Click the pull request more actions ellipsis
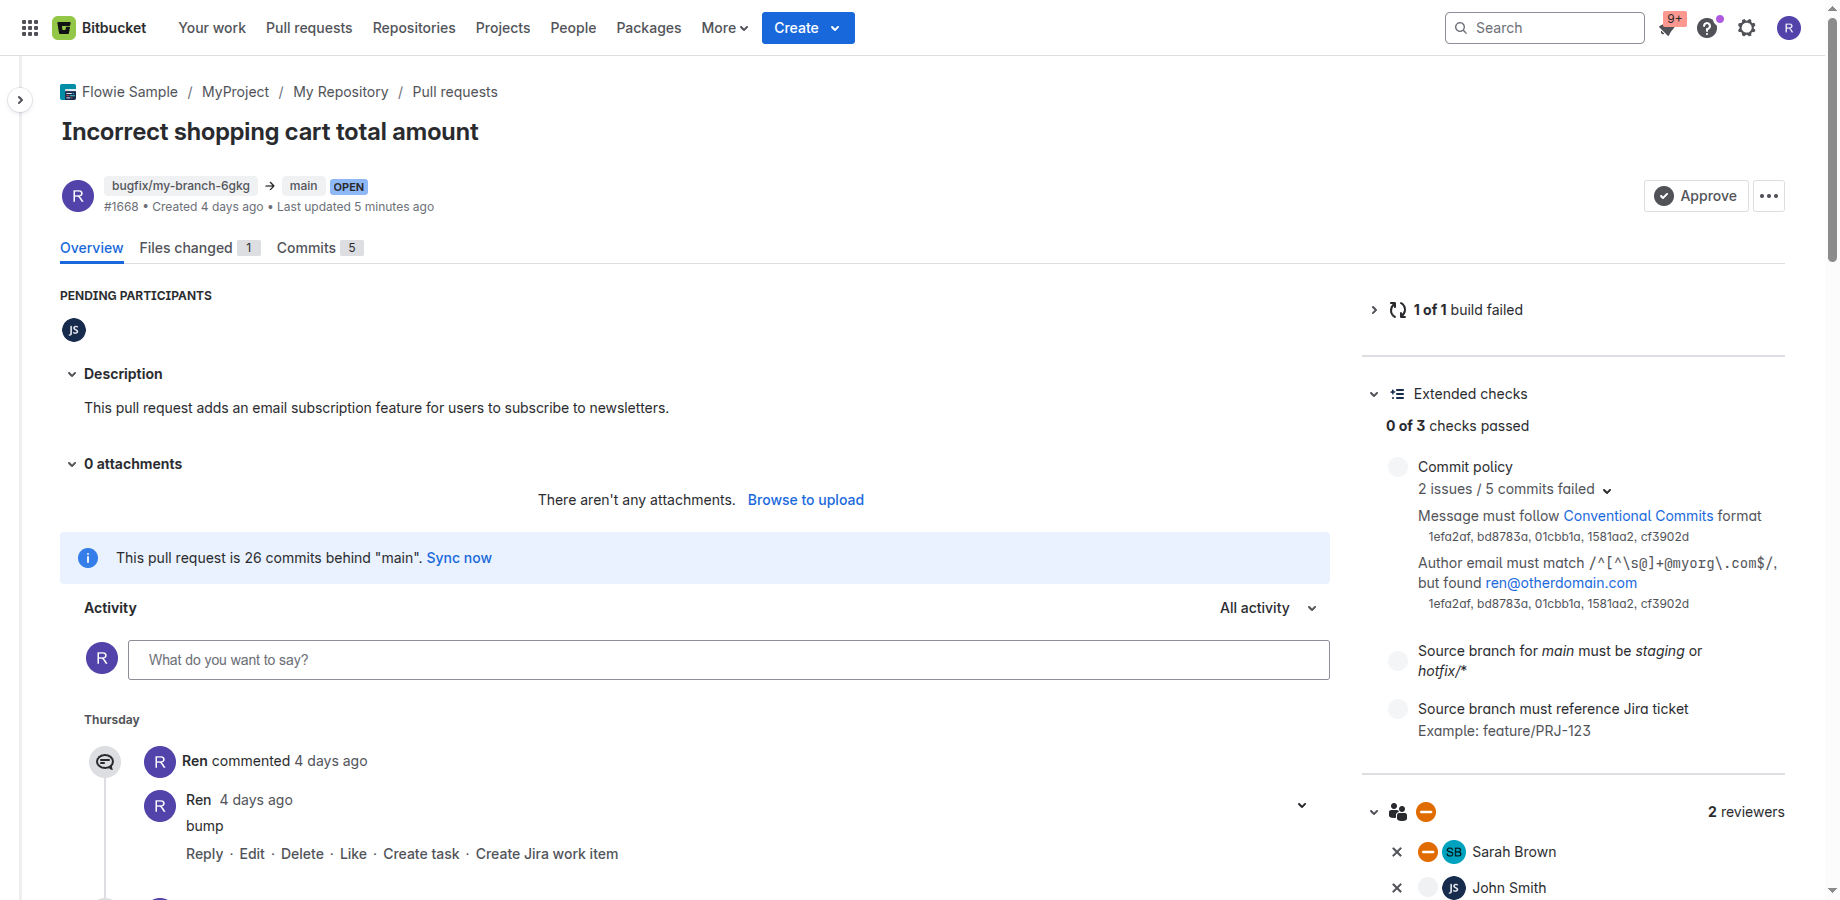 tap(1769, 196)
